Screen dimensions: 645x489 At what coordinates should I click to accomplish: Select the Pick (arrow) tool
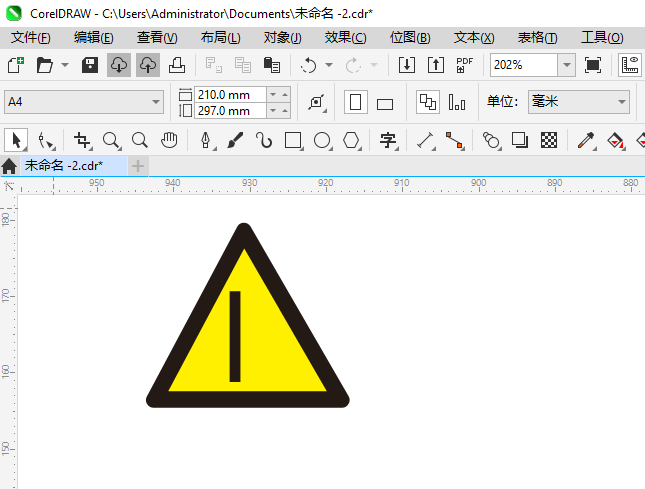point(16,140)
